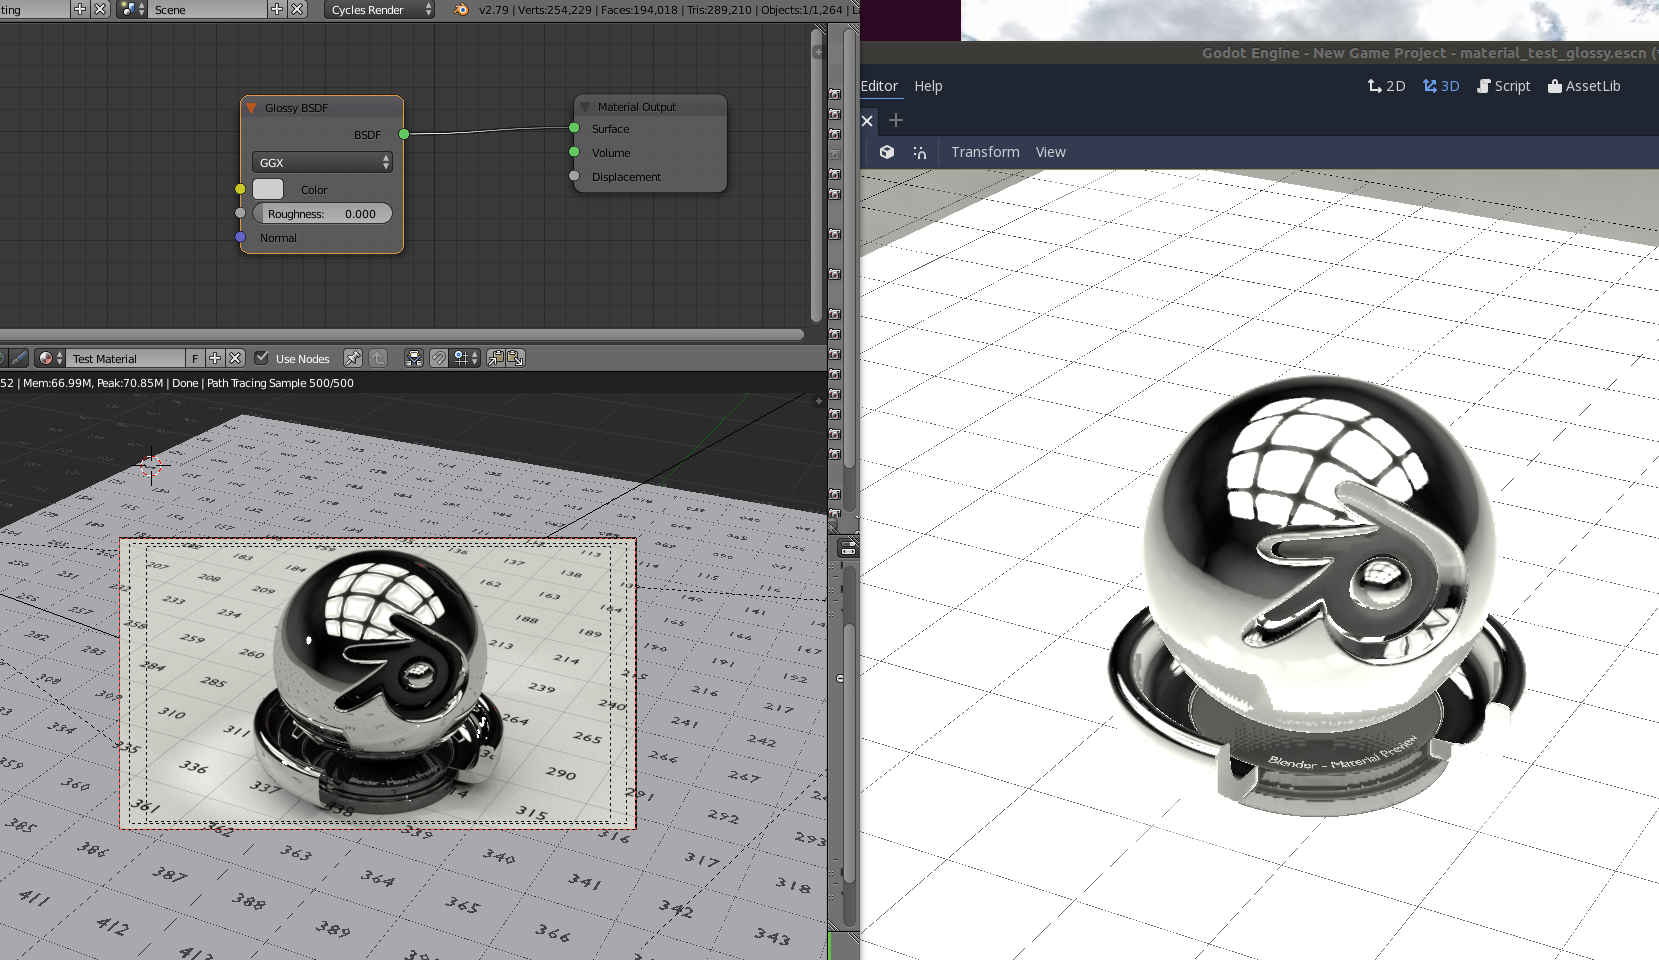Click the Godot Engine window title bar
This screenshot has height=960, width=1659.
click(x=1260, y=53)
